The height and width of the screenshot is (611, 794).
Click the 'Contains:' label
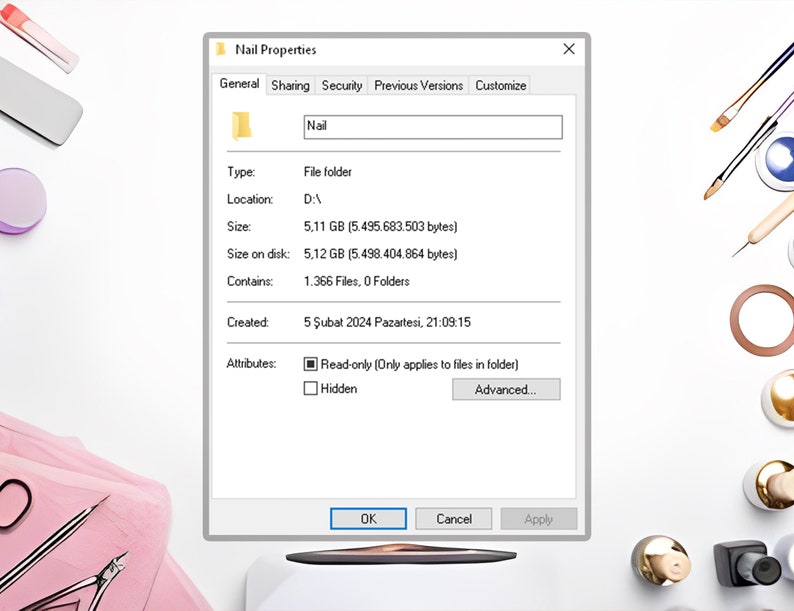[250, 281]
